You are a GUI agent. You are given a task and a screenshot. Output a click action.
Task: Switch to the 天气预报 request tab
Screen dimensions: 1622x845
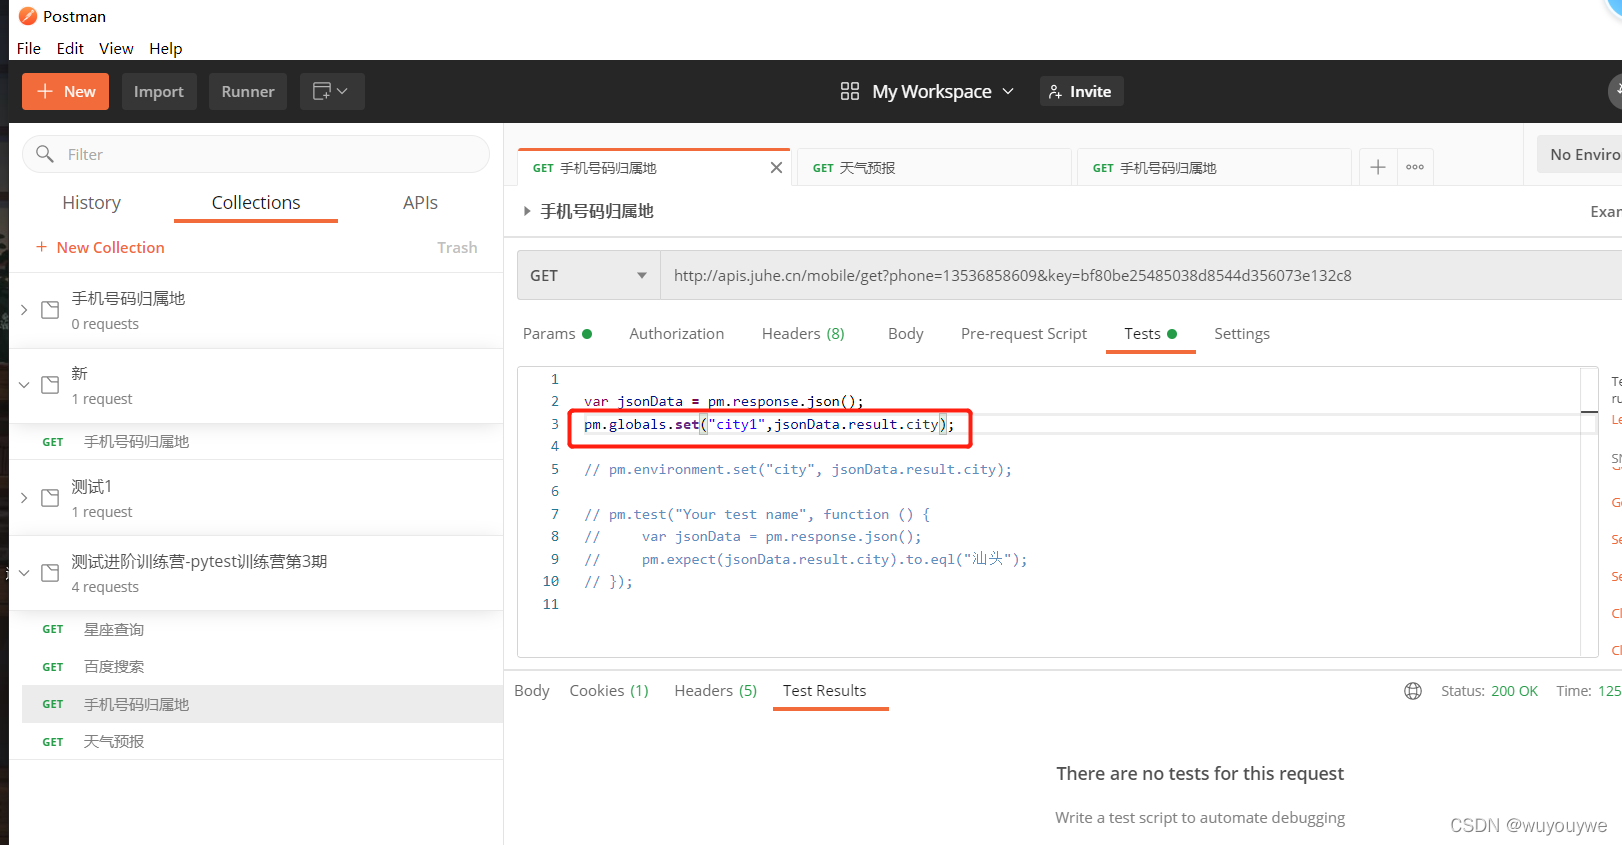point(934,168)
